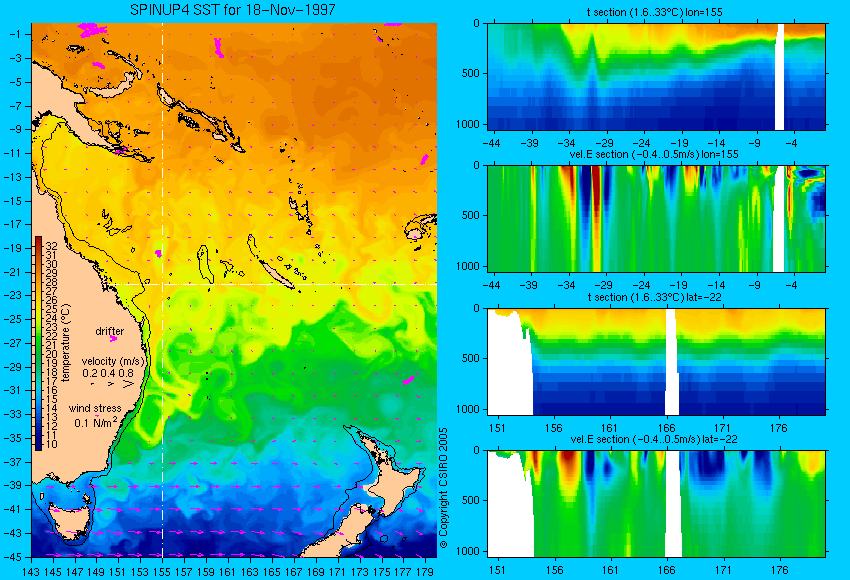Image resolution: width=850 pixels, height=580 pixels.
Task: Click the 't section (1.6..33°C) lat=-22' heading
Action: 654,297
